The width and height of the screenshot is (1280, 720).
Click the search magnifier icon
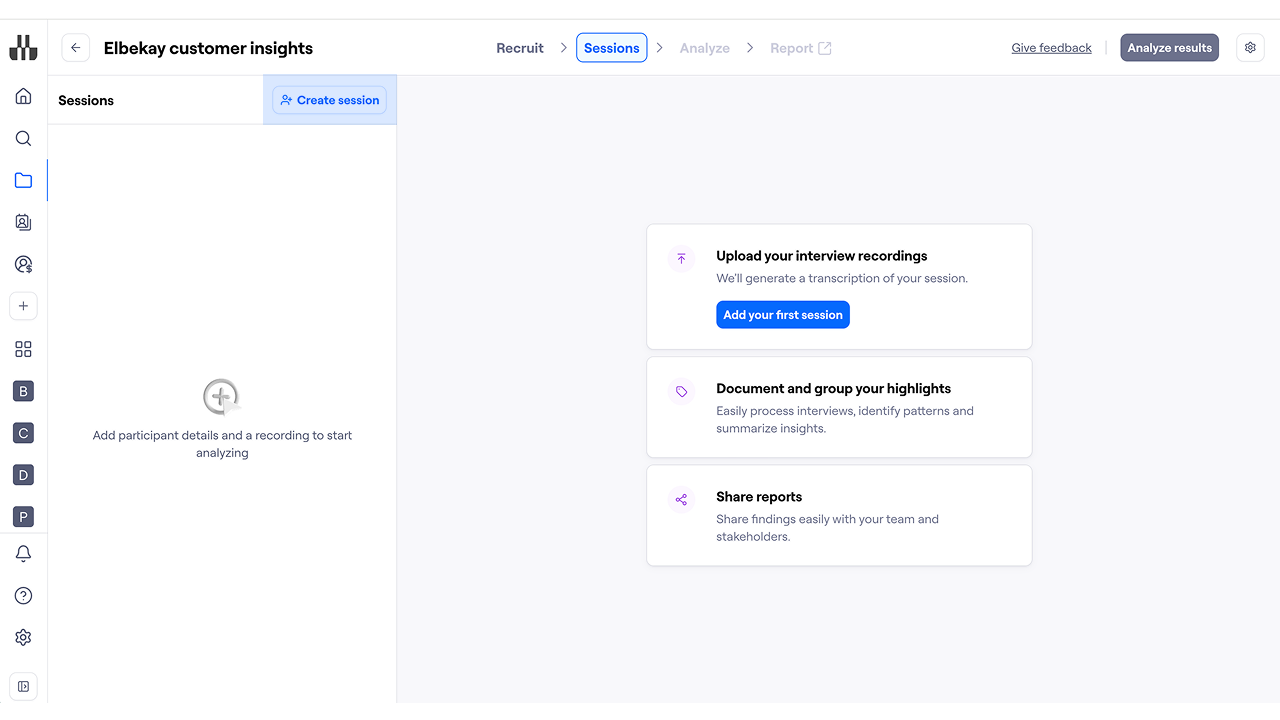point(23,139)
